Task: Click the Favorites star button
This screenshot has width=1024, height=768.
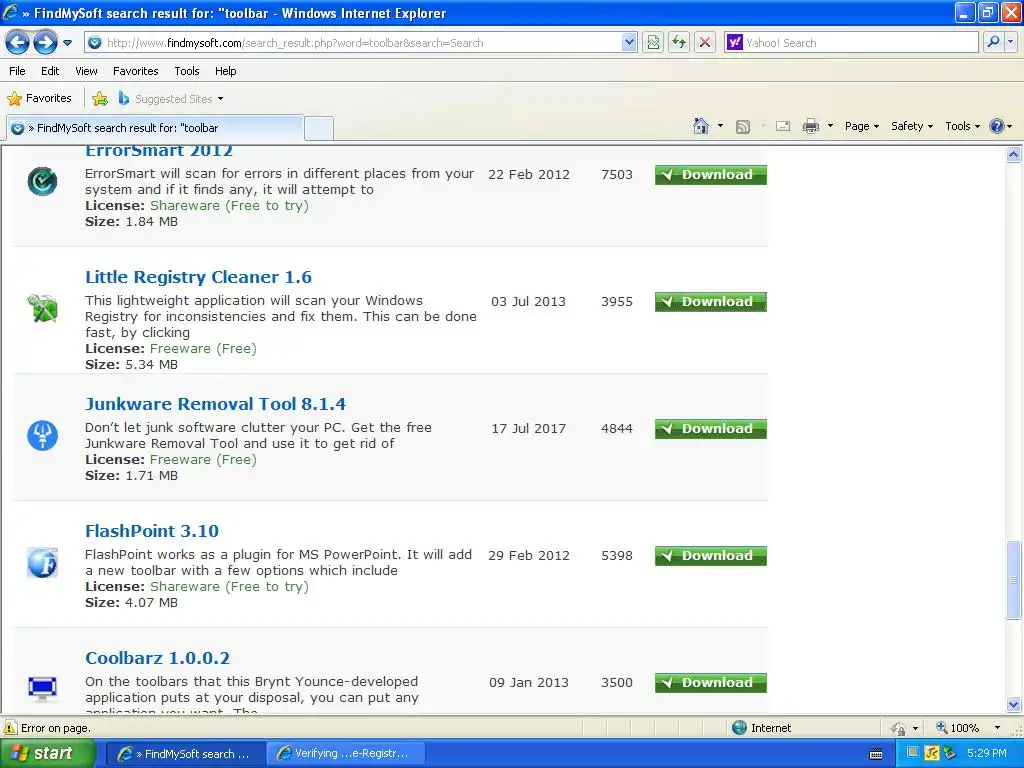Action: (39, 99)
